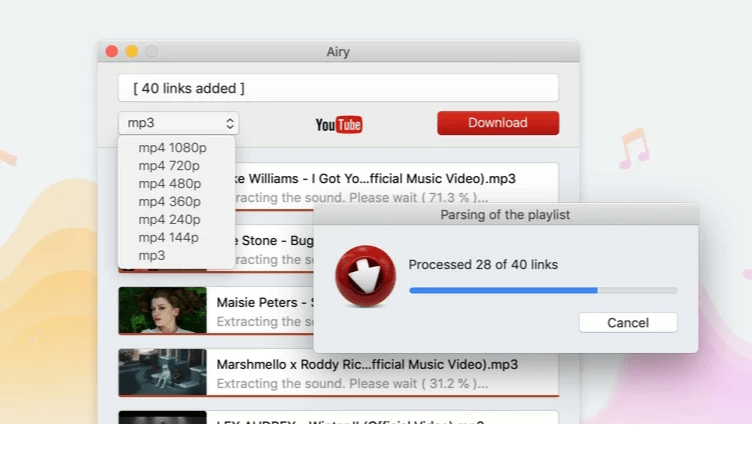Click the YouTube logo in Airy
This screenshot has height=458, width=752.
tap(339, 124)
